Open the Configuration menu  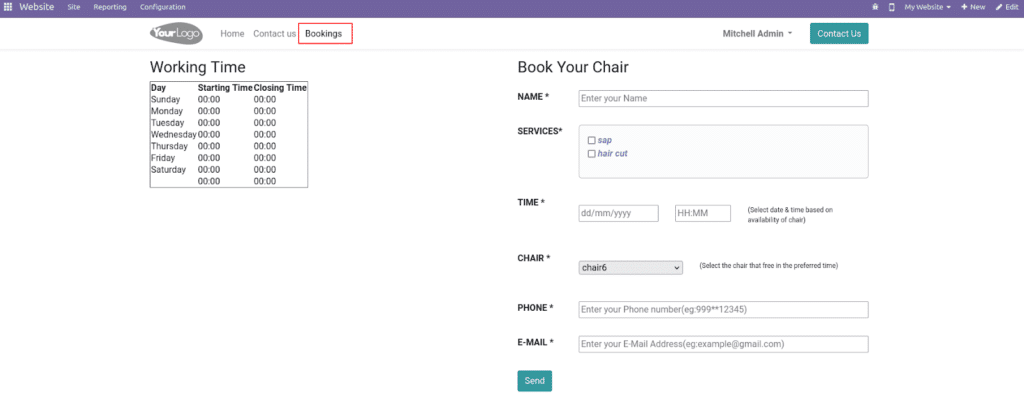162,7
